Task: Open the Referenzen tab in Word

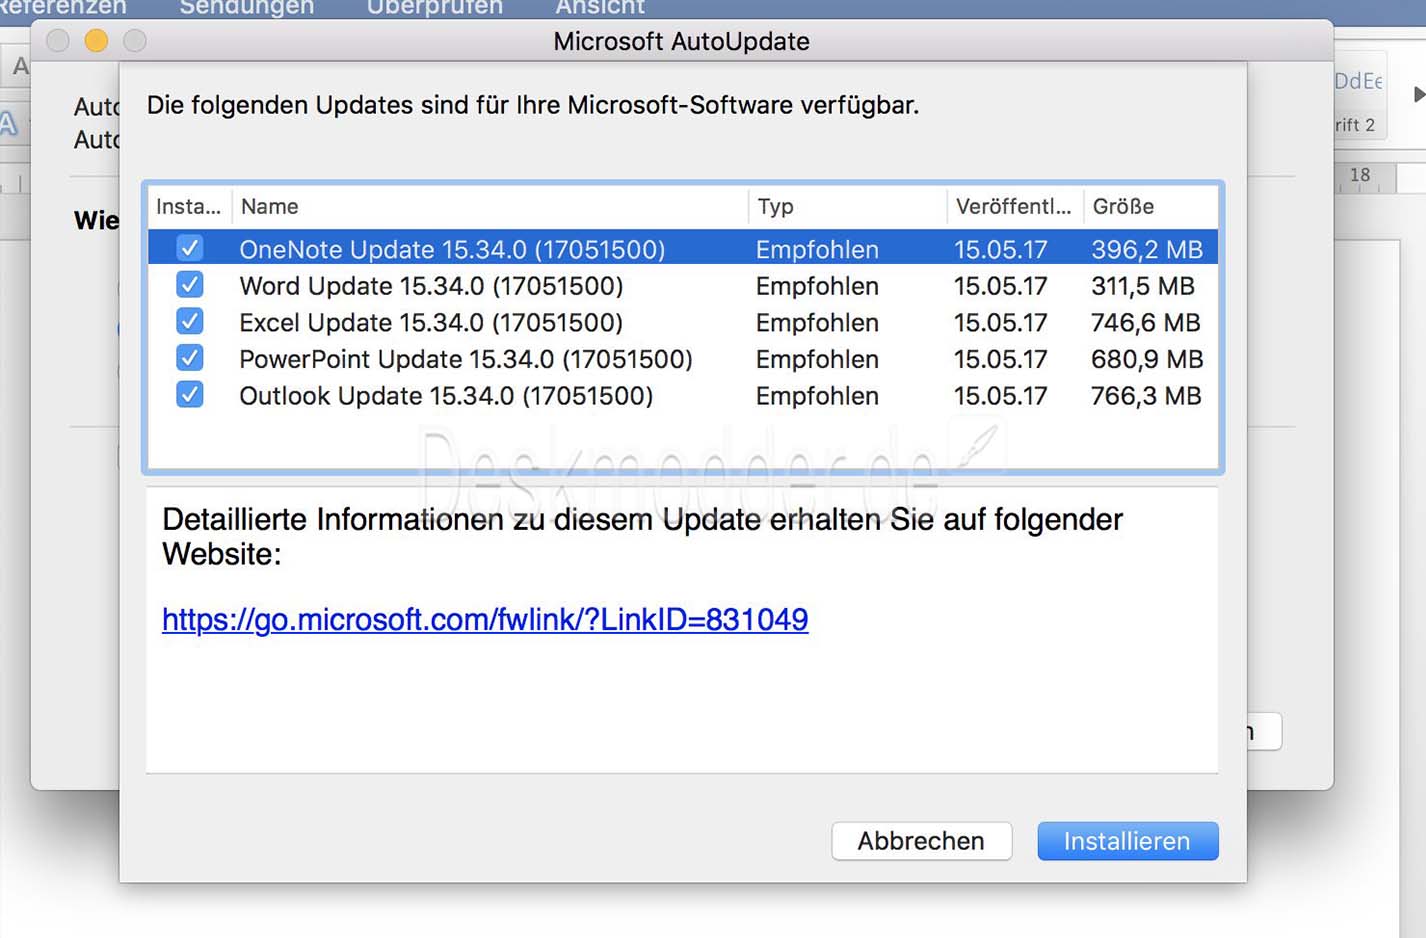Action: click(62, 7)
